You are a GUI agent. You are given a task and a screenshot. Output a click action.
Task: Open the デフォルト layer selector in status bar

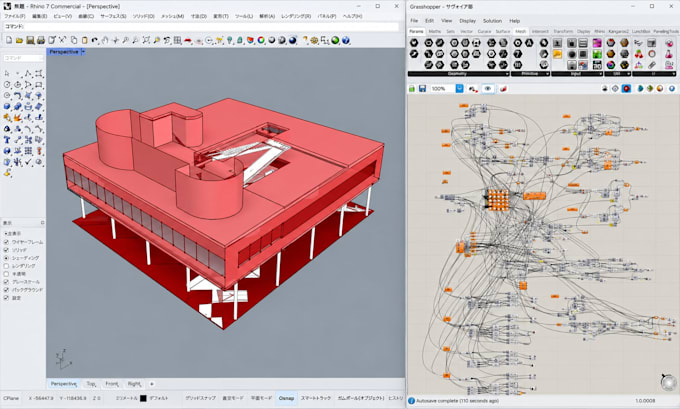click(159, 398)
